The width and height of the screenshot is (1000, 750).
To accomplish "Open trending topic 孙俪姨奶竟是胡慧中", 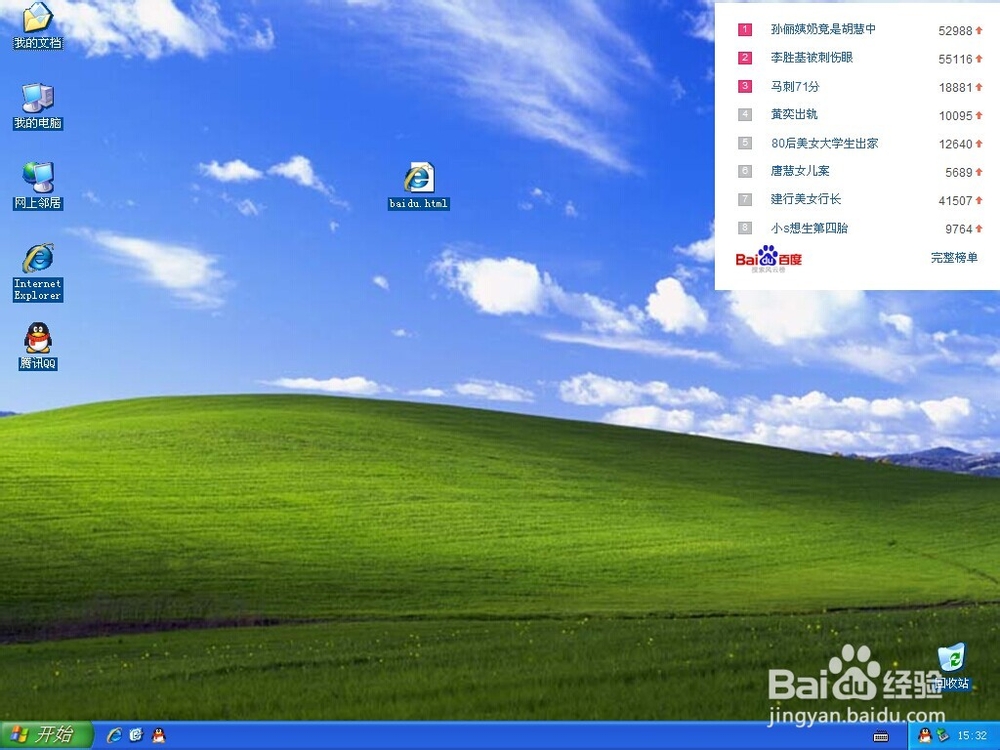I will (823, 29).
